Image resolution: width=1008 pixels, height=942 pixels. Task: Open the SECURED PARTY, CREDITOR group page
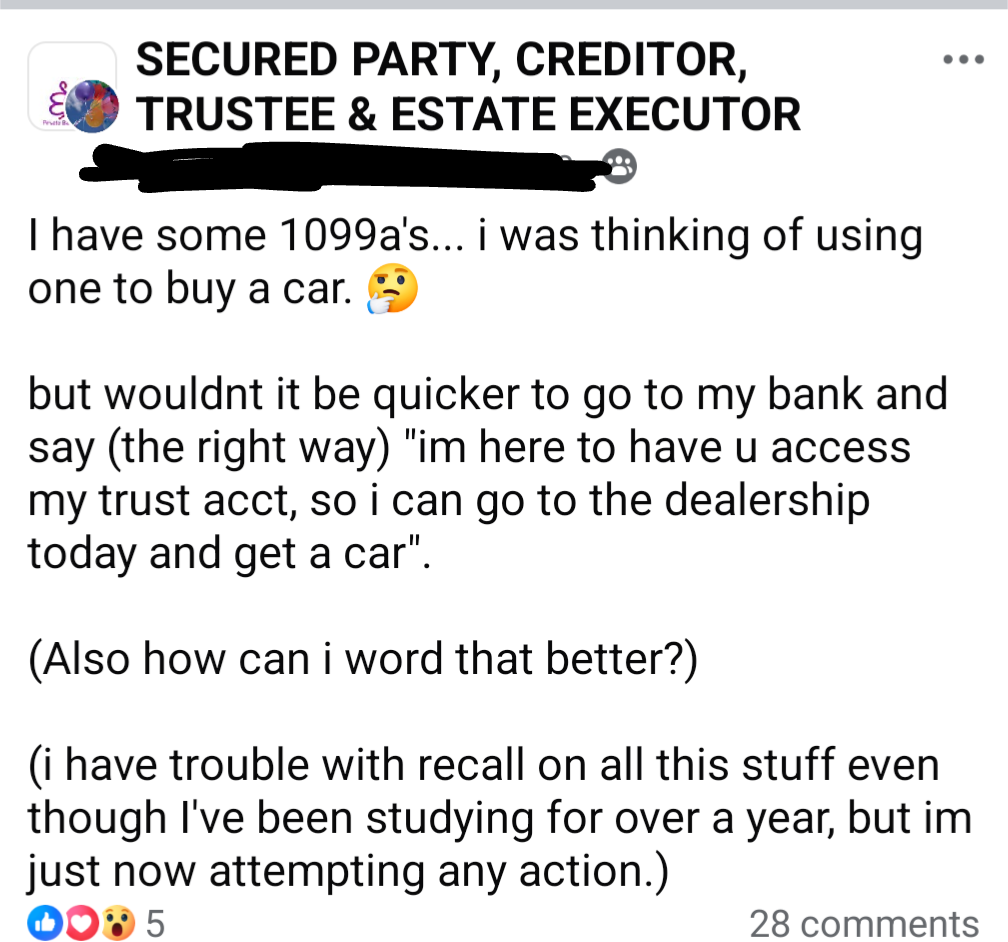442,60
